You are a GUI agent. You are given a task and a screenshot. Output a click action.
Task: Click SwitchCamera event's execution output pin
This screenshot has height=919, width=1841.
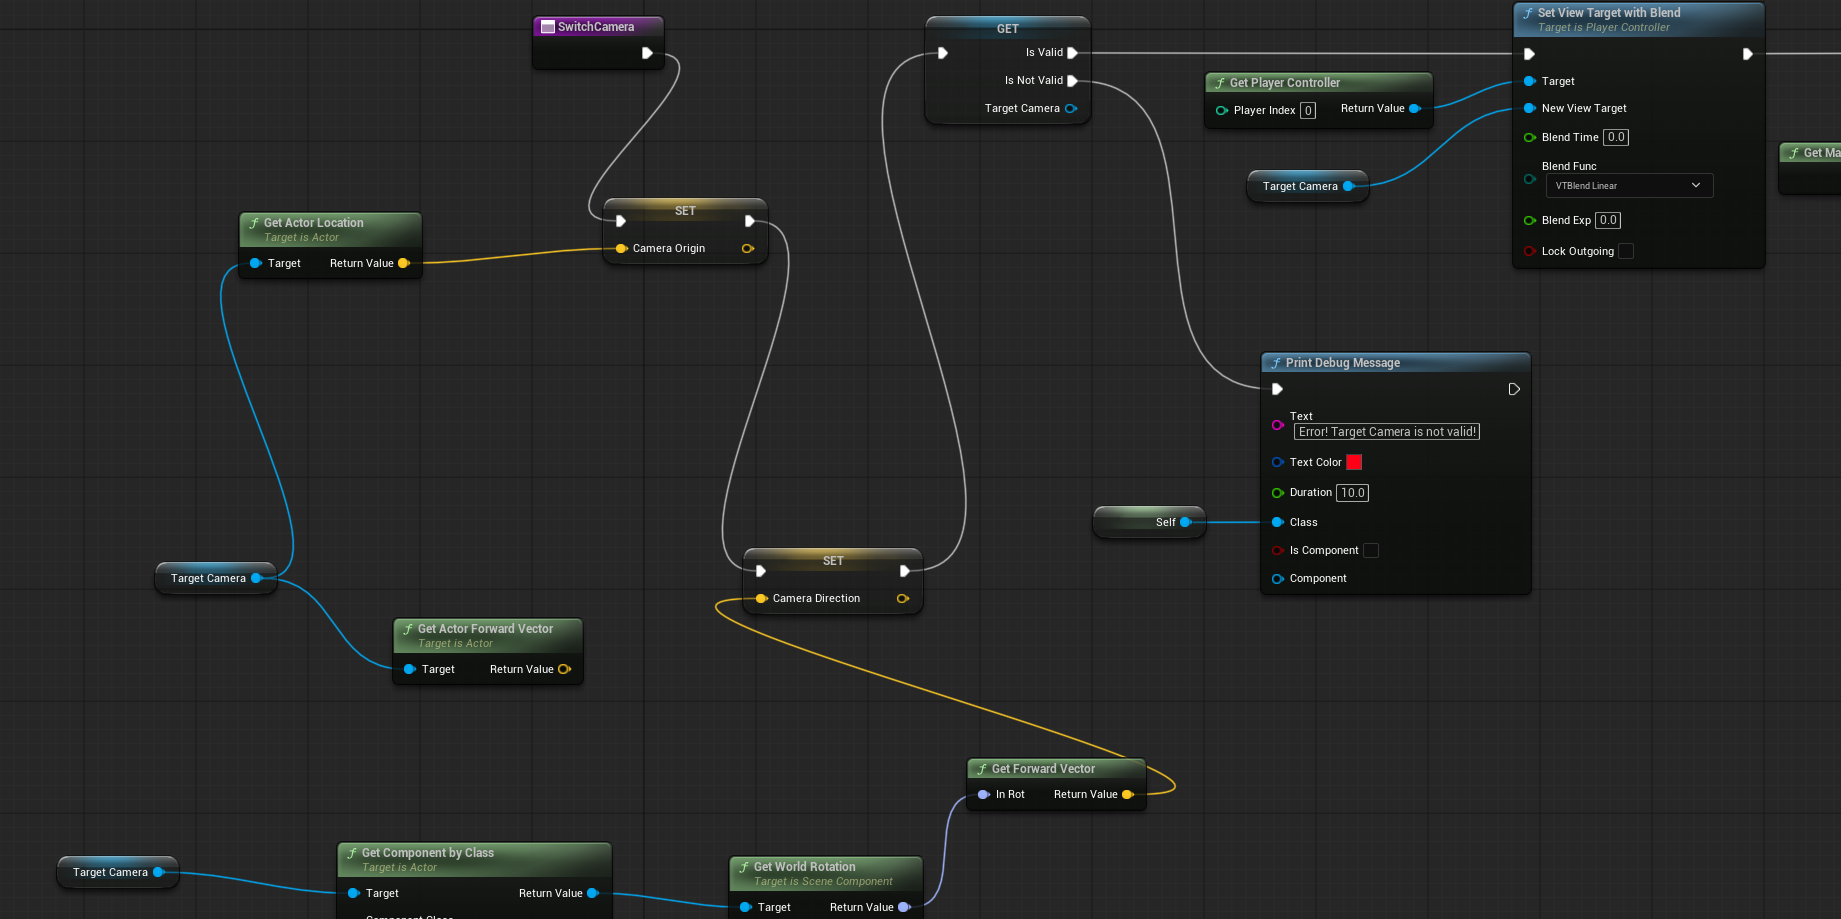pyautogui.click(x=647, y=53)
